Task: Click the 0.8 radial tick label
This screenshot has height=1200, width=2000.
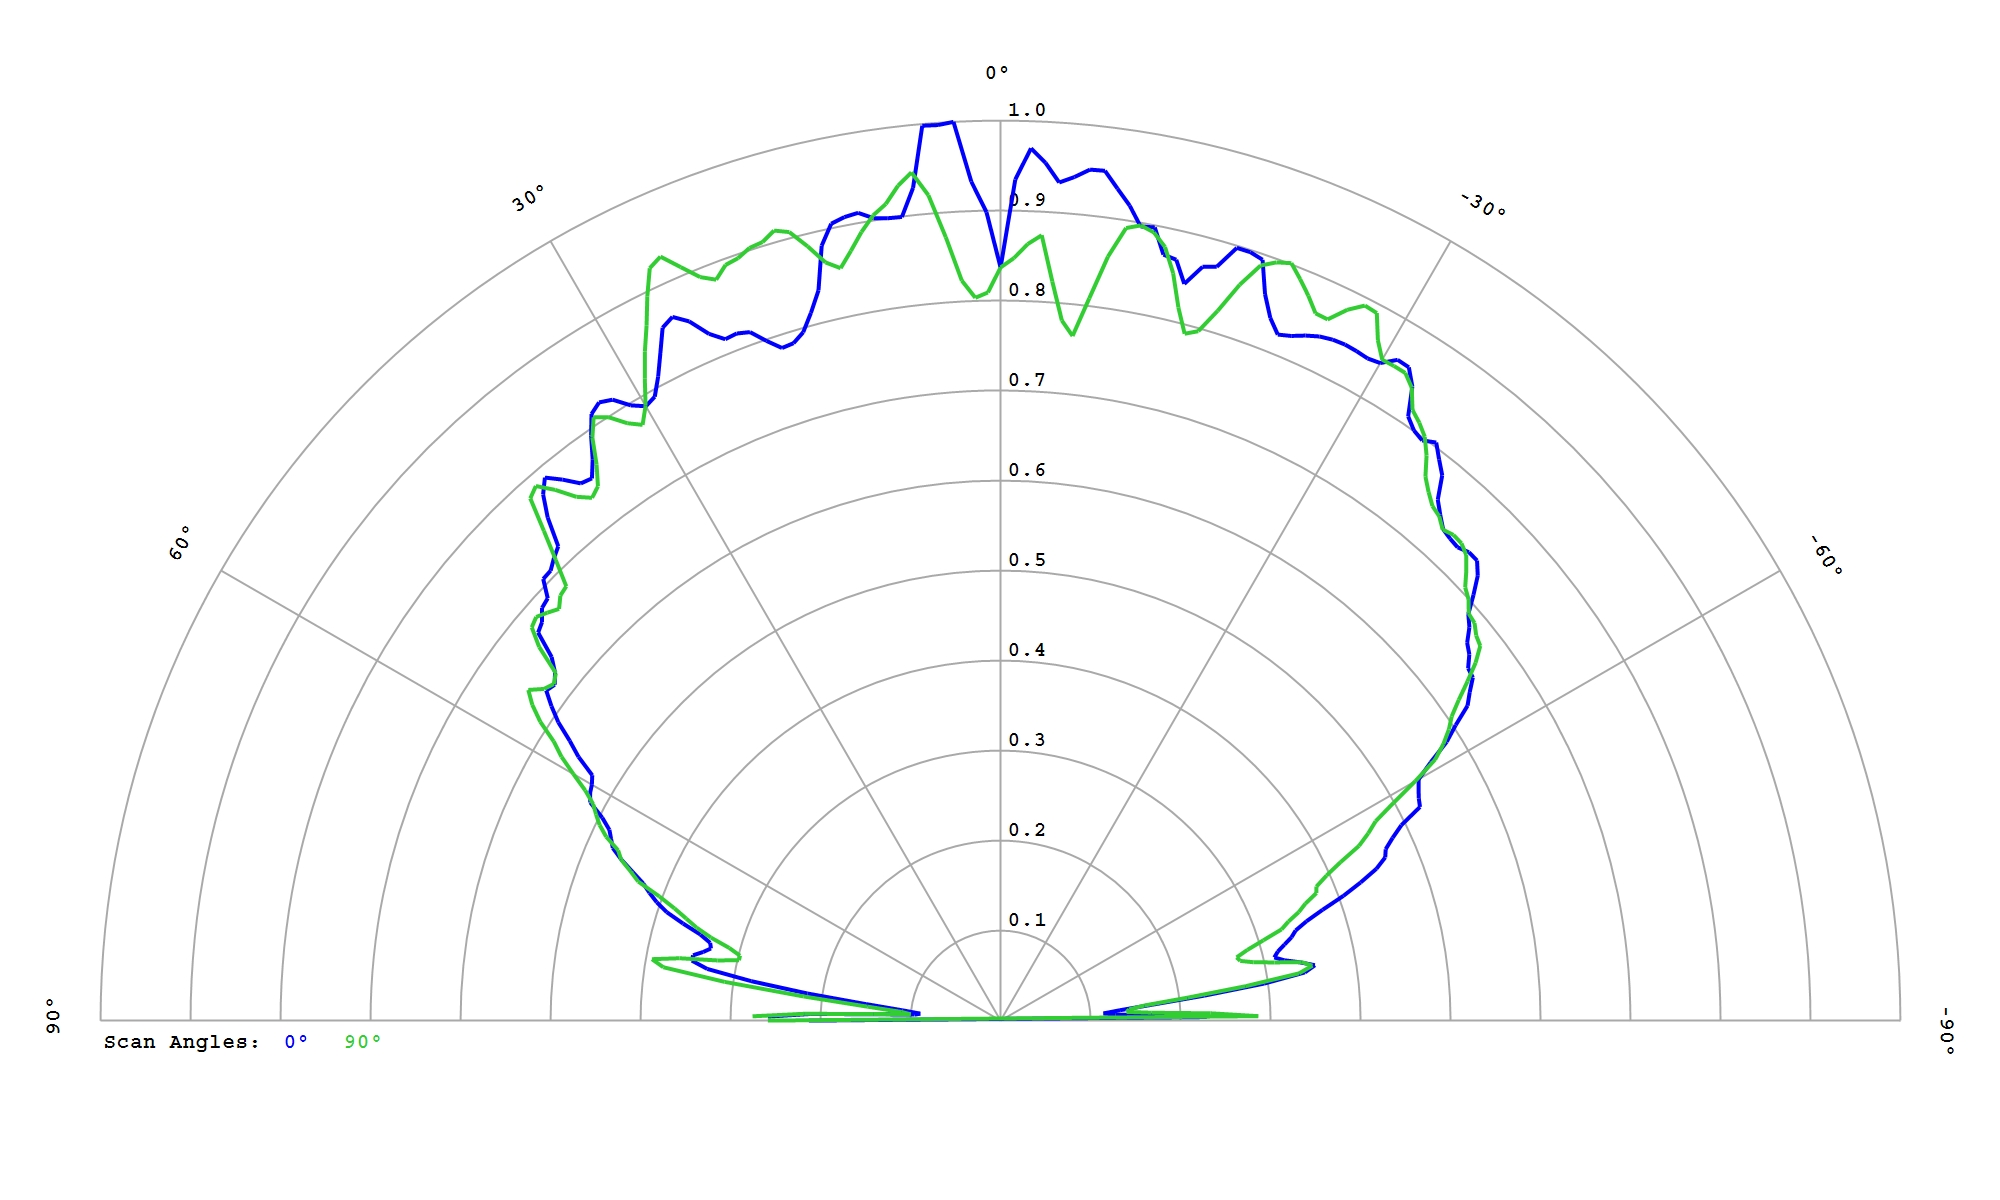Action: (x=1027, y=290)
